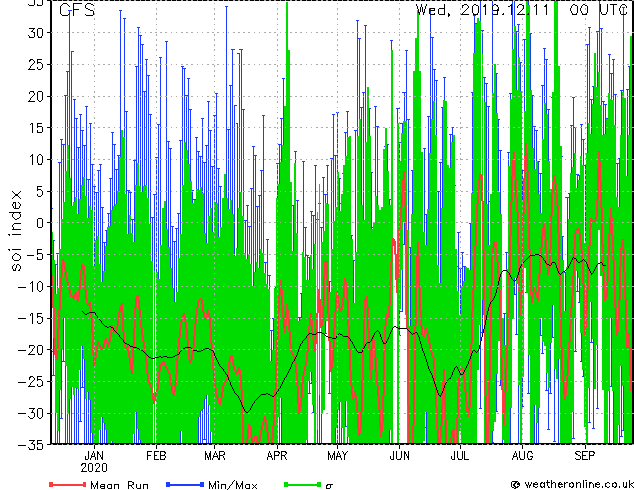Click the SEP x-axis label
Image resolution: width=634 pixels, height=490 pixels.
[585, 456]
